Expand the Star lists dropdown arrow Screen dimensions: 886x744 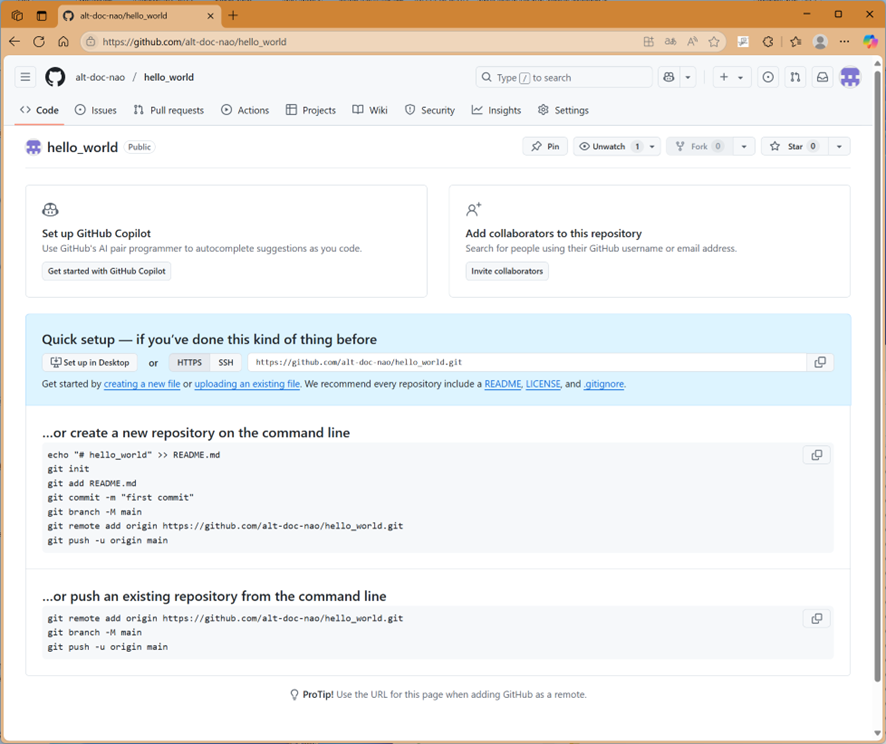[x=840, y=146]
